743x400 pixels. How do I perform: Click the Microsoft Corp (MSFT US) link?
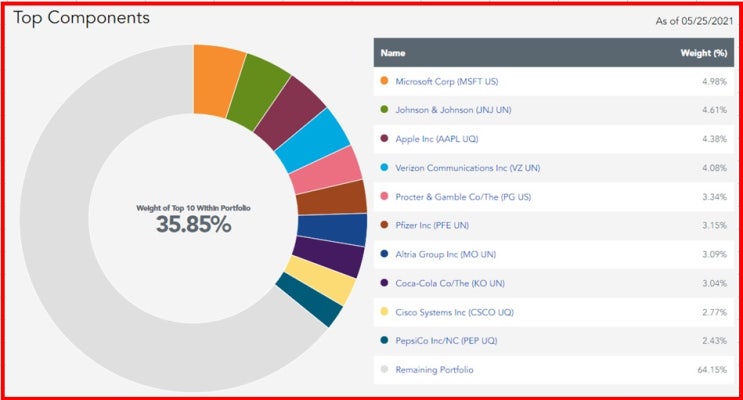[x=447, y=82]
